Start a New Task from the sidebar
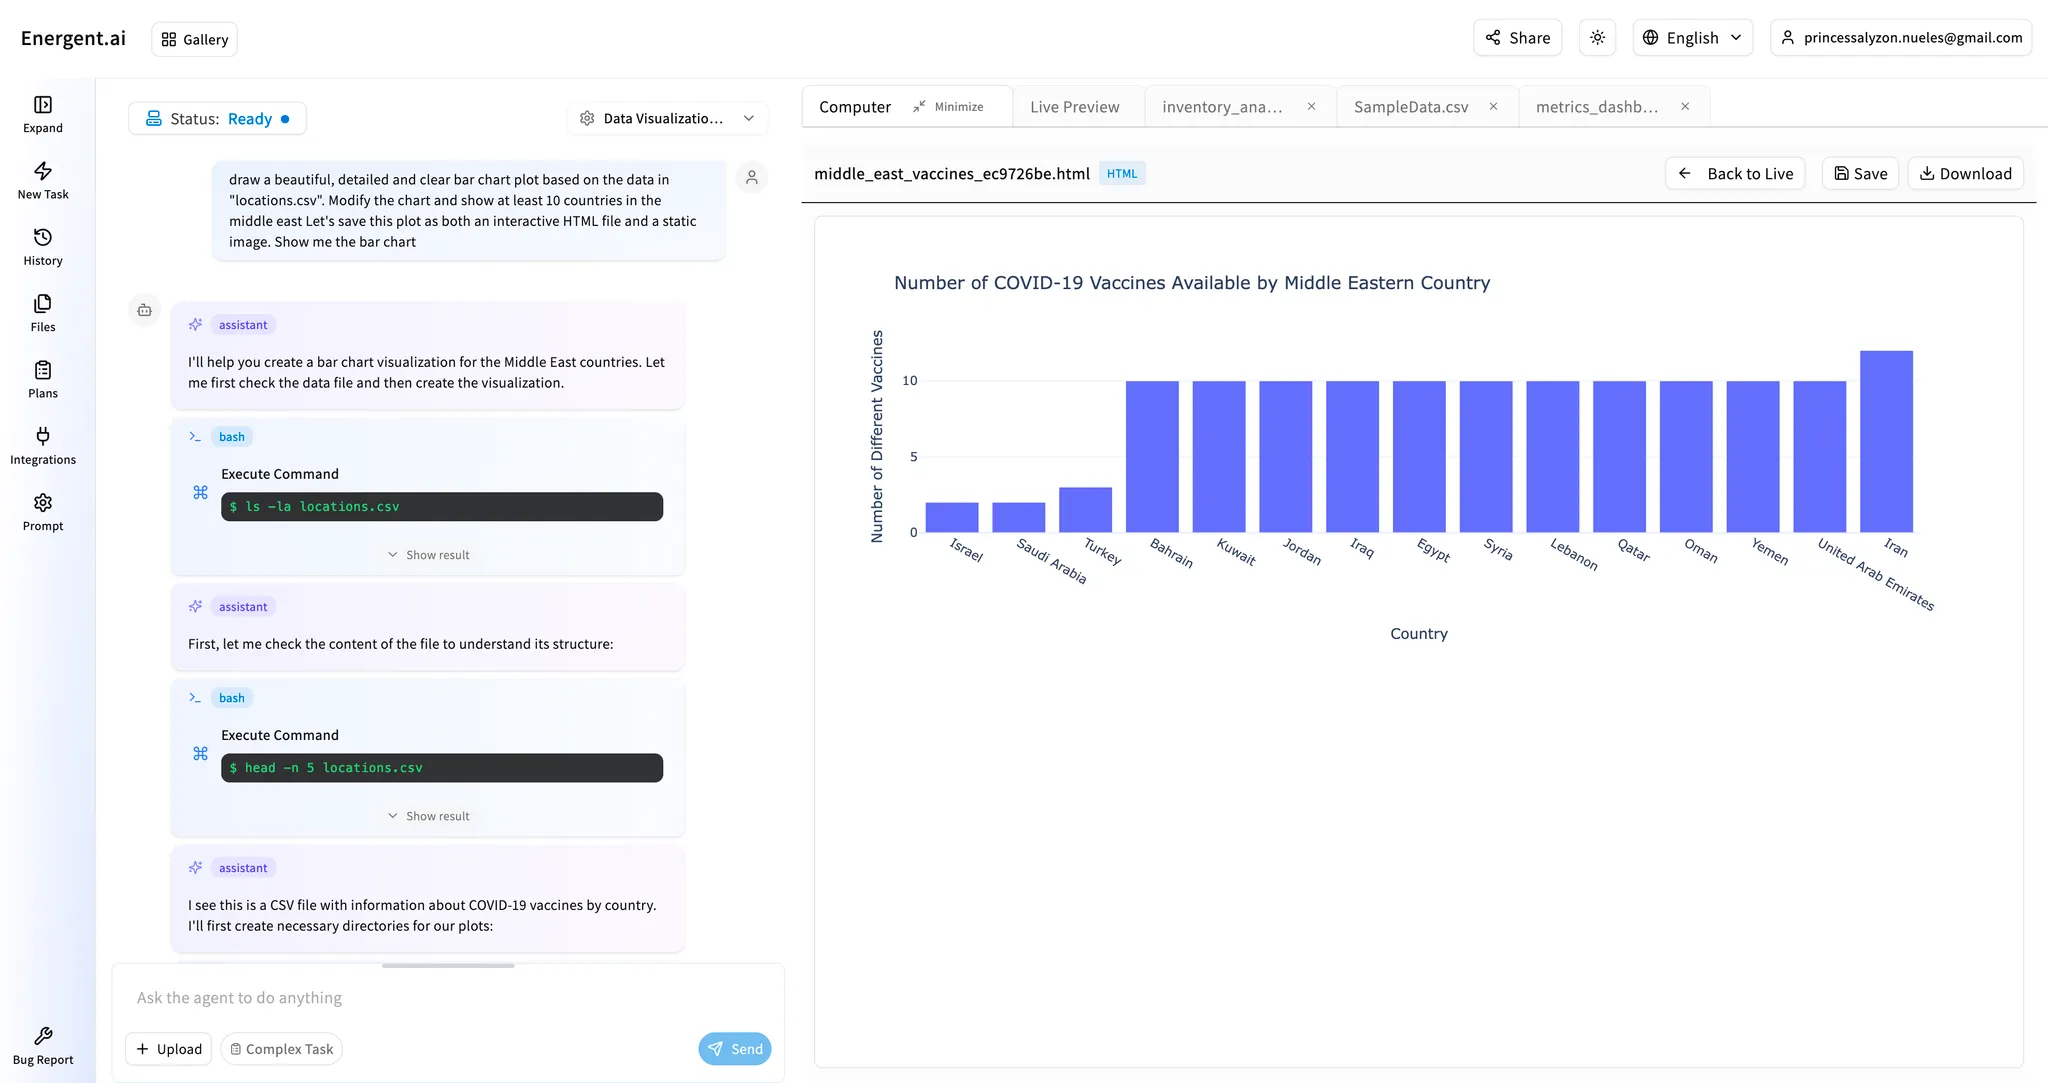The height and width of the screenshot is (1083, 2048). 42,180
